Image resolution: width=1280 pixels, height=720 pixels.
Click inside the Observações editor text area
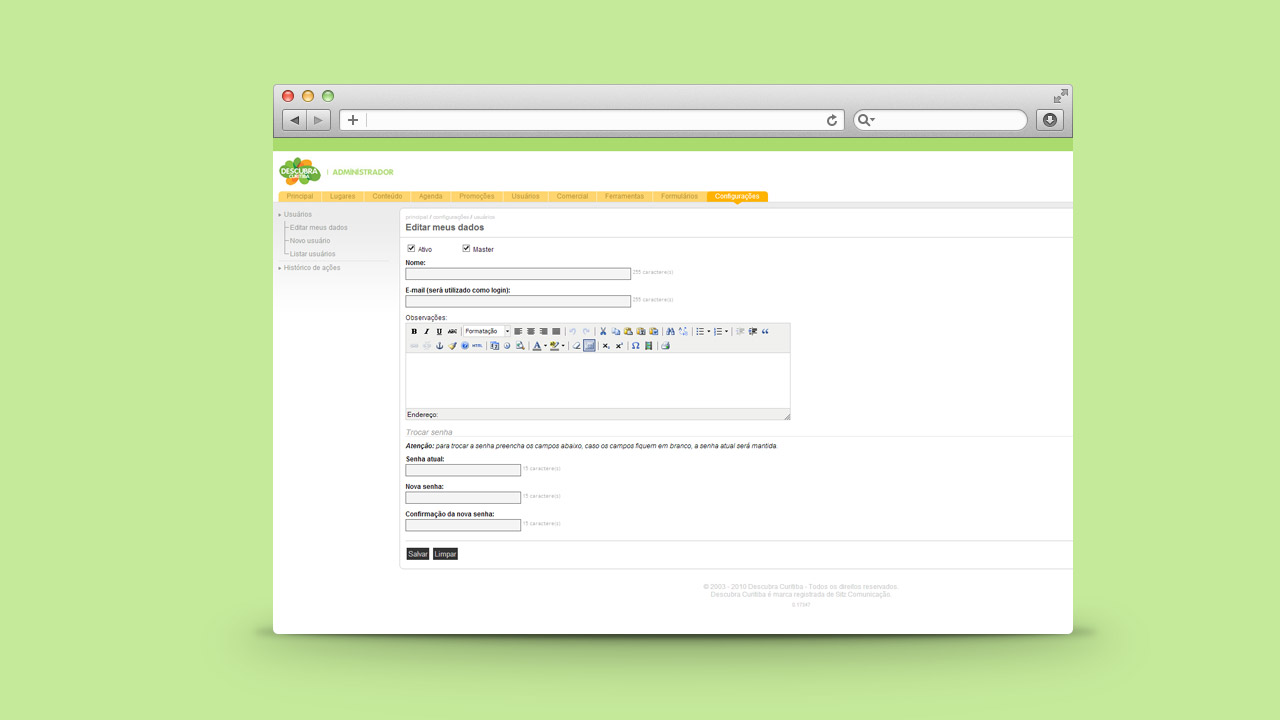(598, 380)
